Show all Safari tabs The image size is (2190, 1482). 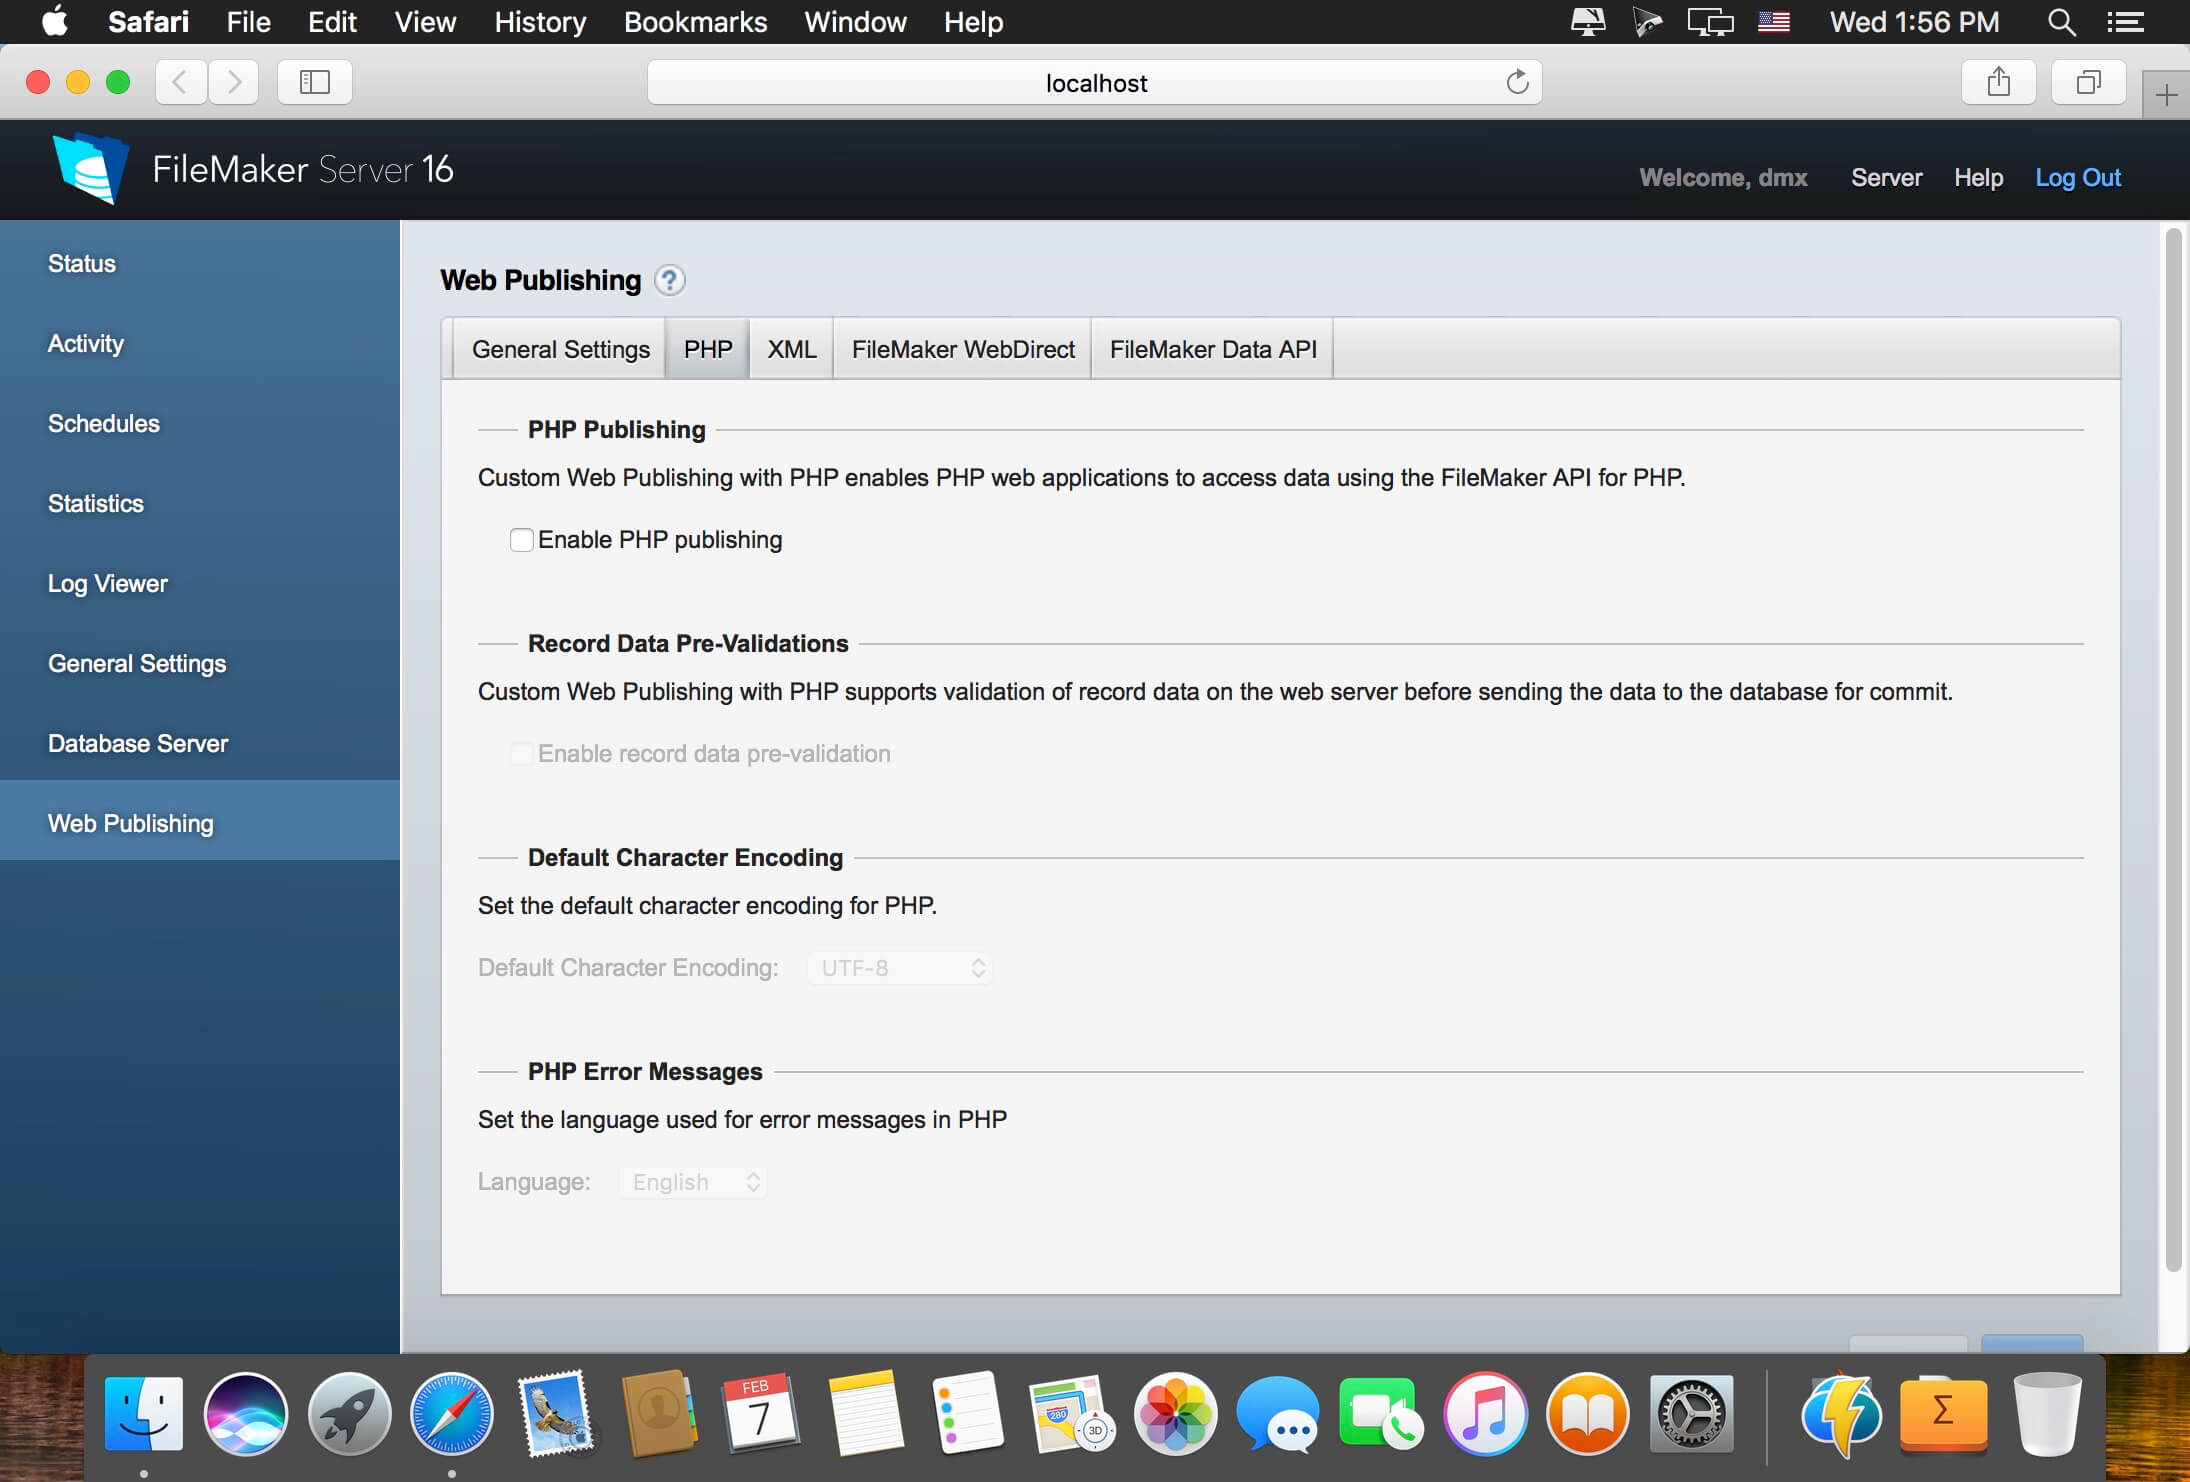point(2088,82)
